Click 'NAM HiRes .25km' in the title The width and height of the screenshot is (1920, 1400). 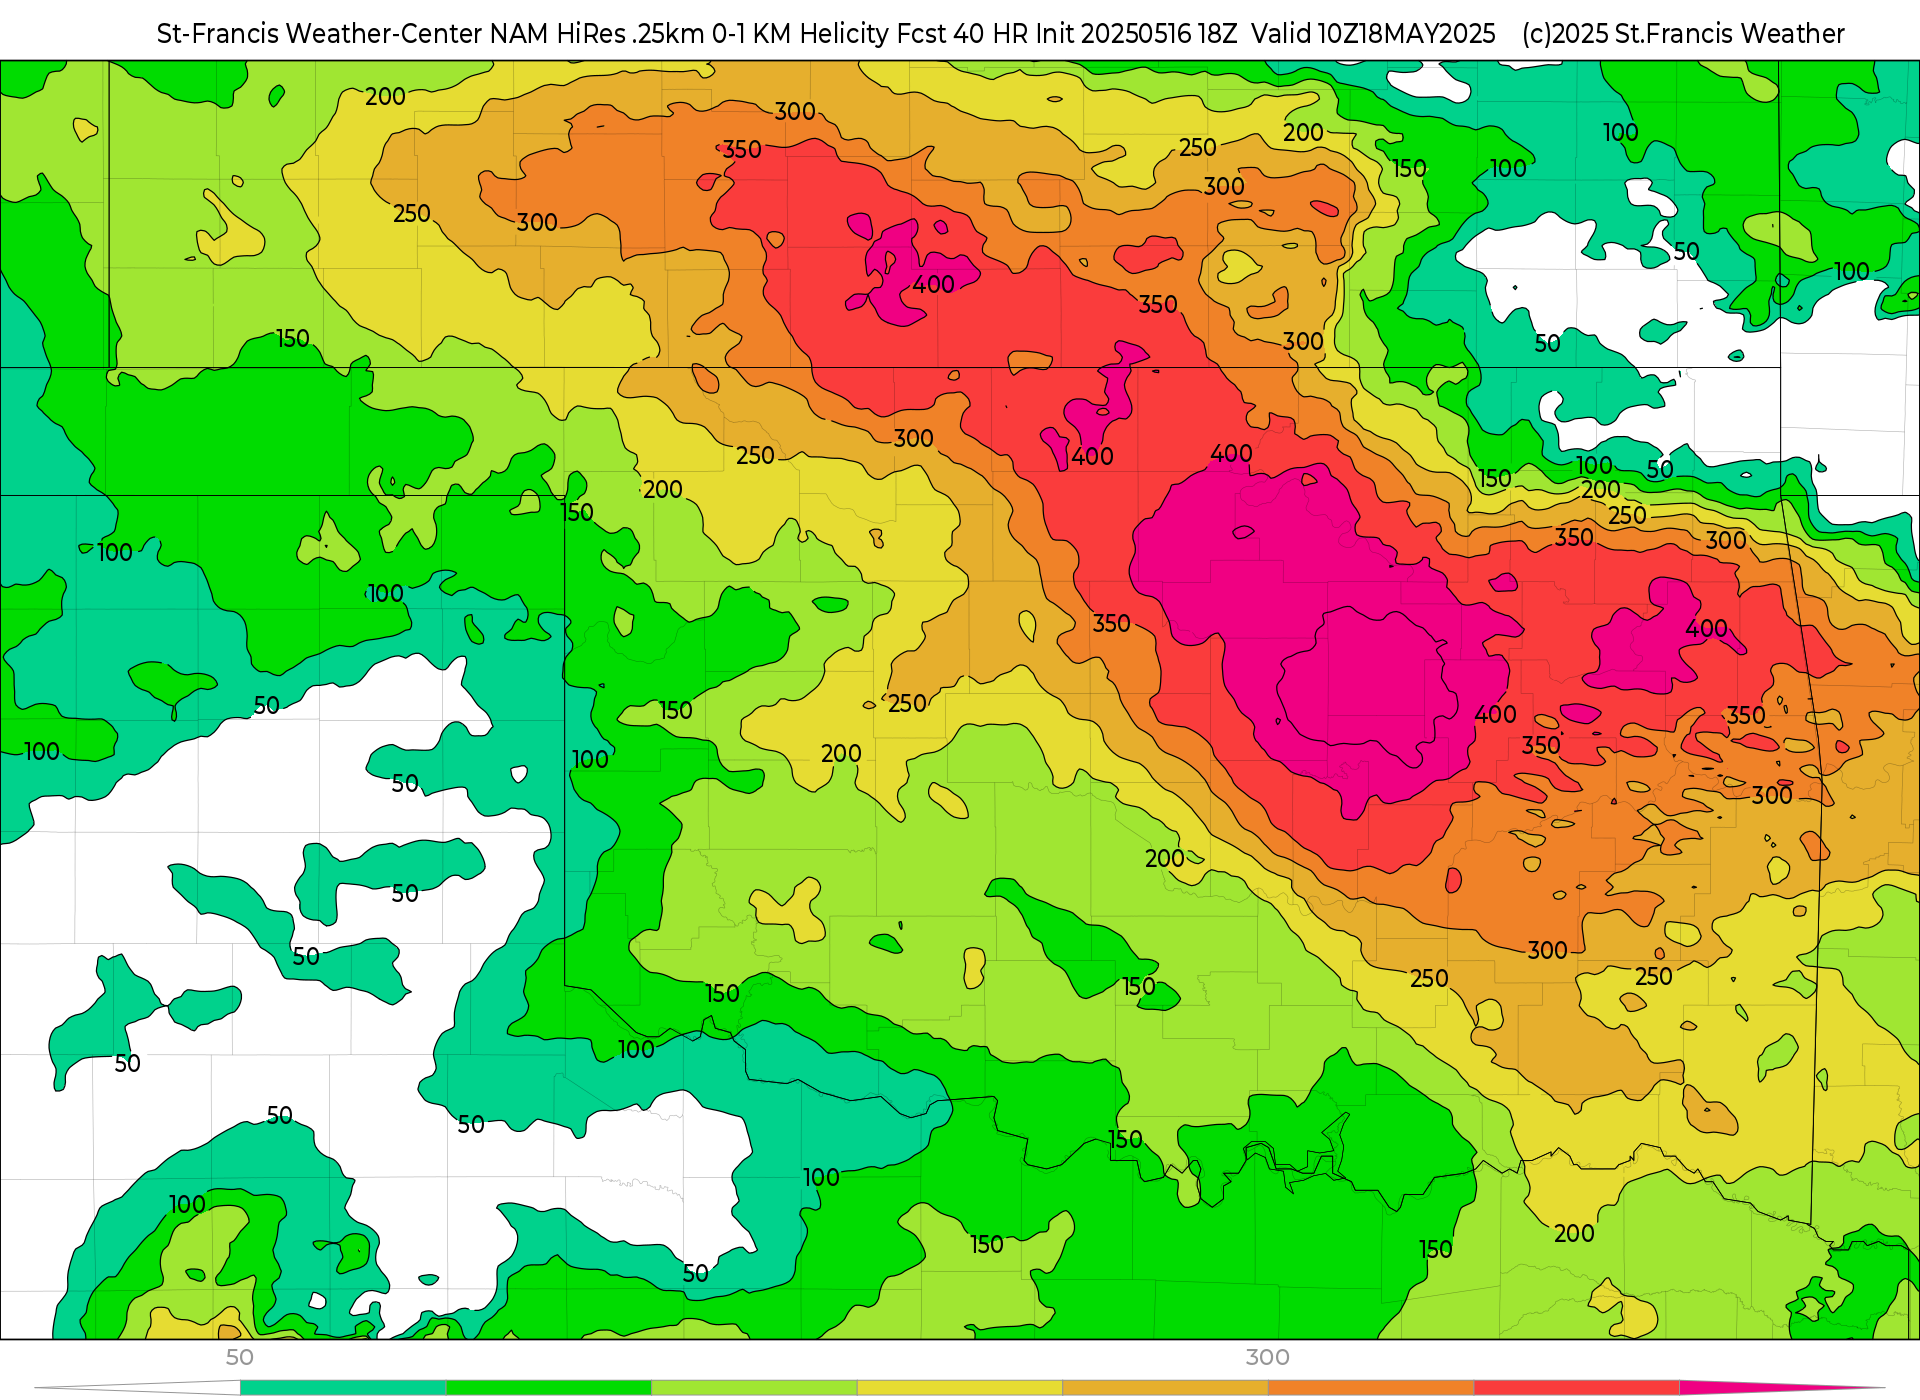[597, 34]
